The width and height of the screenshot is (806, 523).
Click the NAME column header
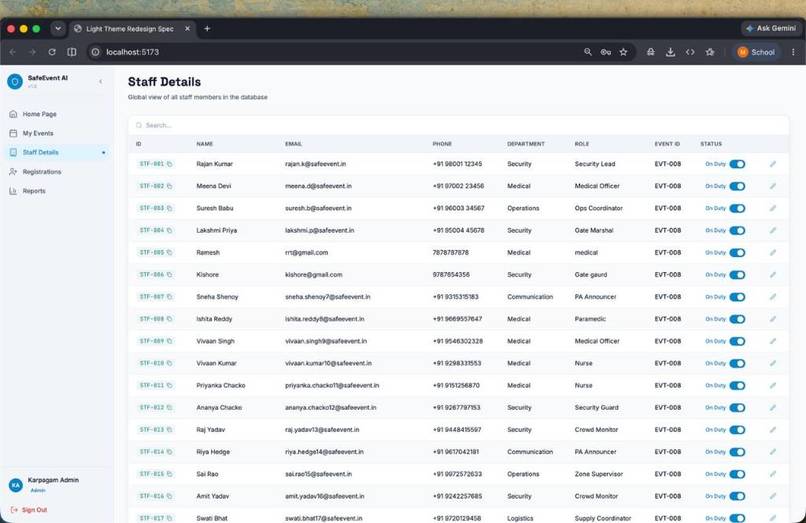(x=205, y=144)
